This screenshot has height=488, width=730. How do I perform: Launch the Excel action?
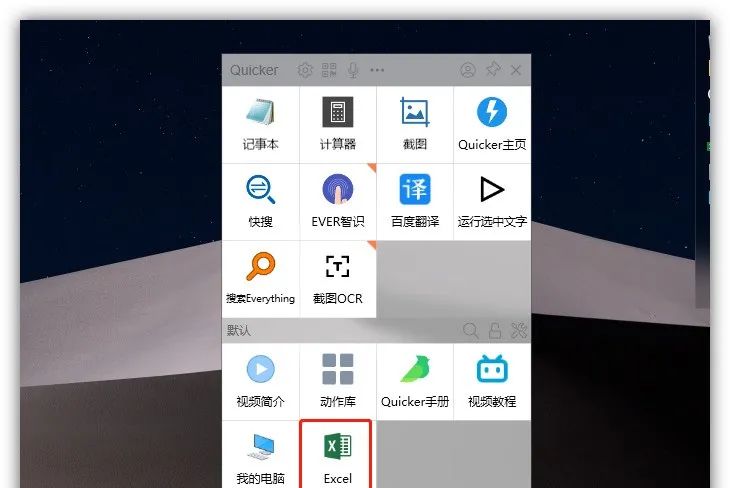(336, 455)
